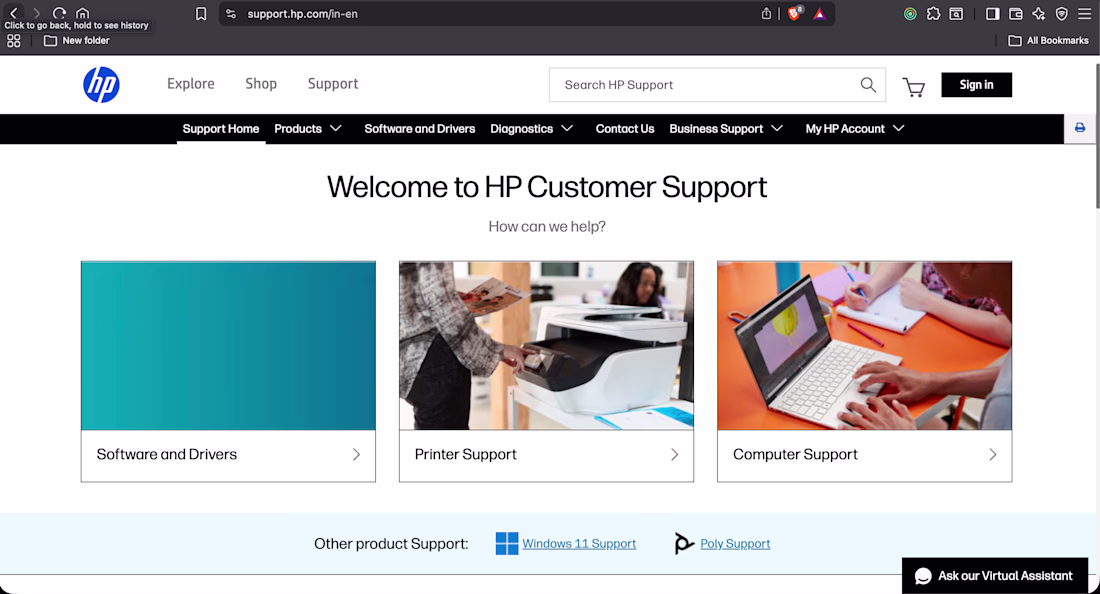Open the shopping cart
This screenshot has width=1100, height=594.
pyautogui.click(x=913, y=87)
